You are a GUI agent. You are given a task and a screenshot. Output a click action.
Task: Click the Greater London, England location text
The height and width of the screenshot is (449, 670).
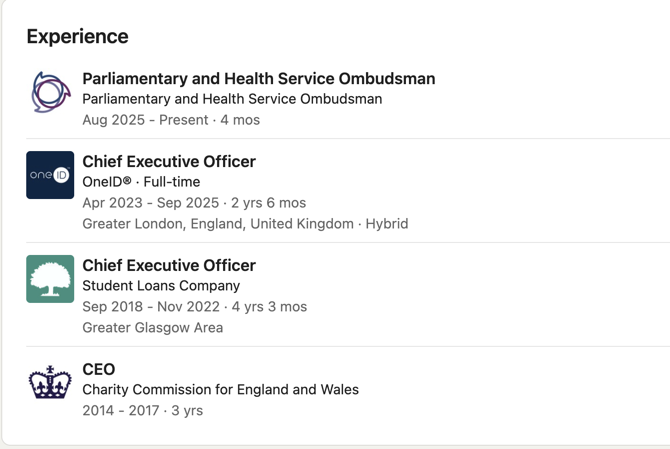(x=218, y=224)
